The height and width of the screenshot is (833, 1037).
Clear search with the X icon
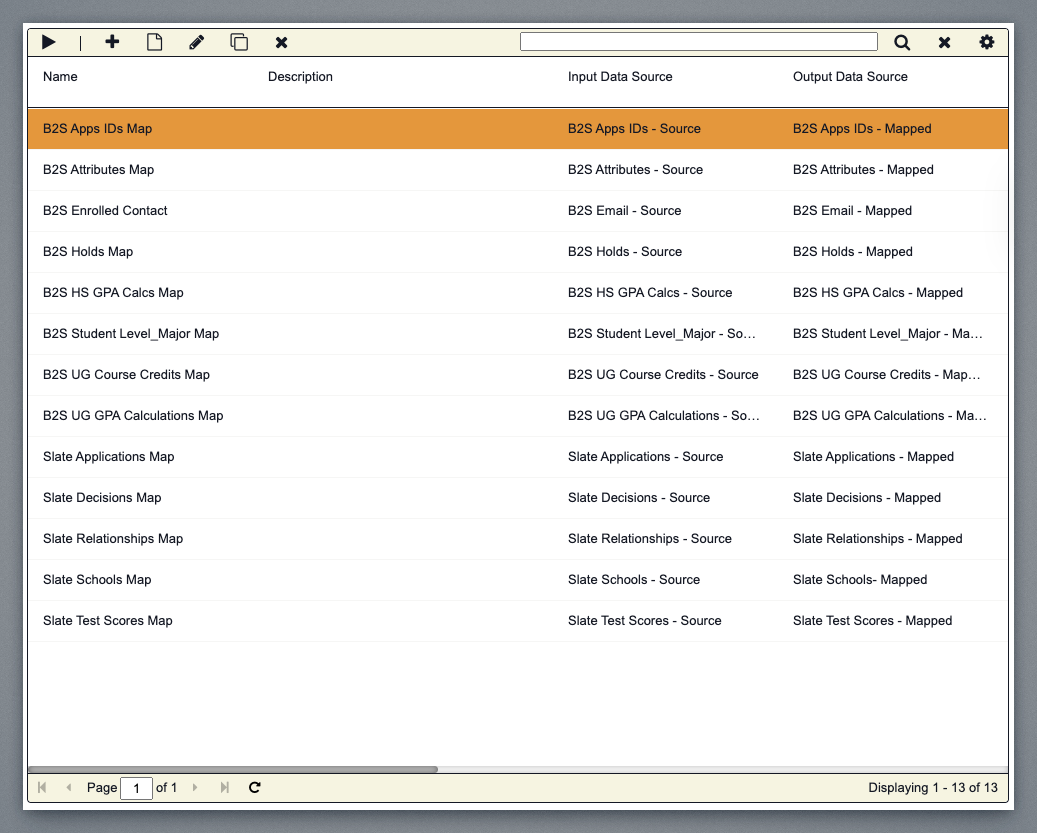[944, 42]
